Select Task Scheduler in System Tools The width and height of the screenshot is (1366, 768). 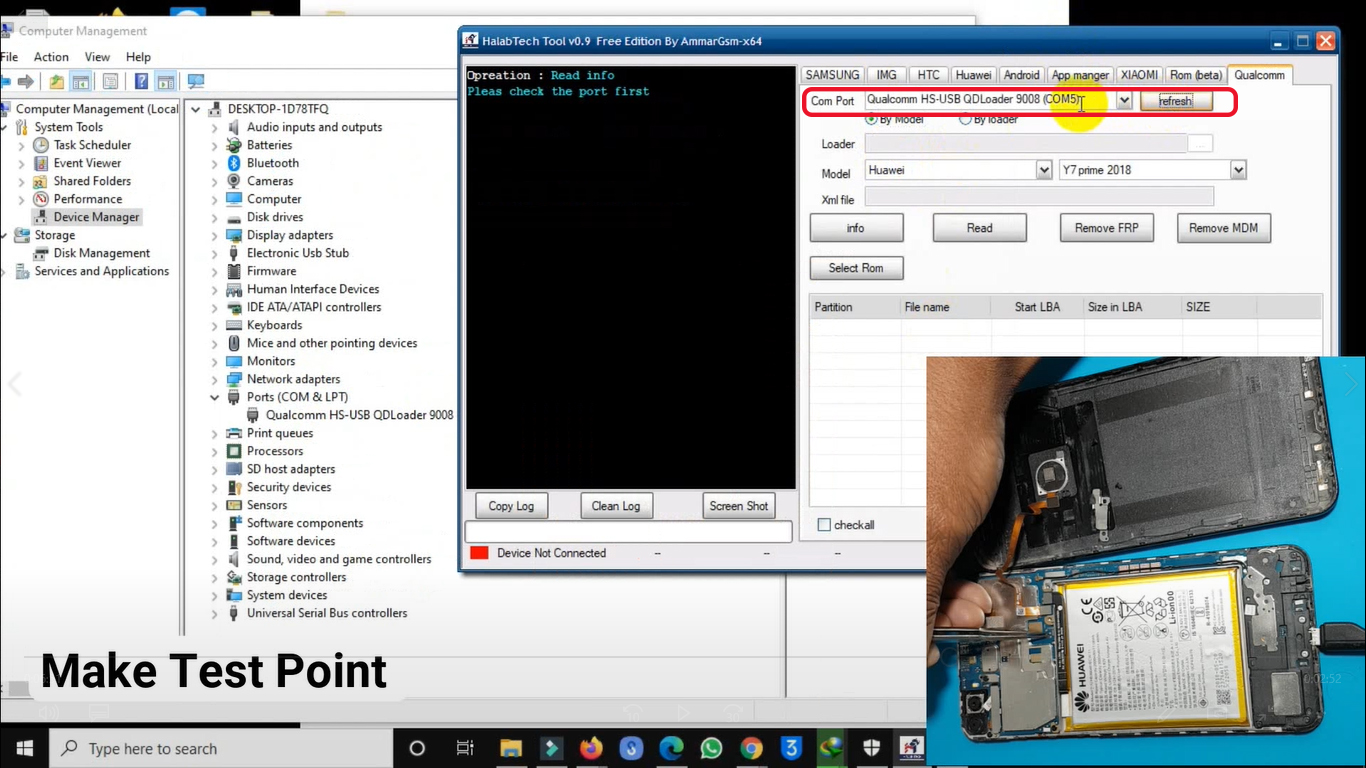pos(92,145)
